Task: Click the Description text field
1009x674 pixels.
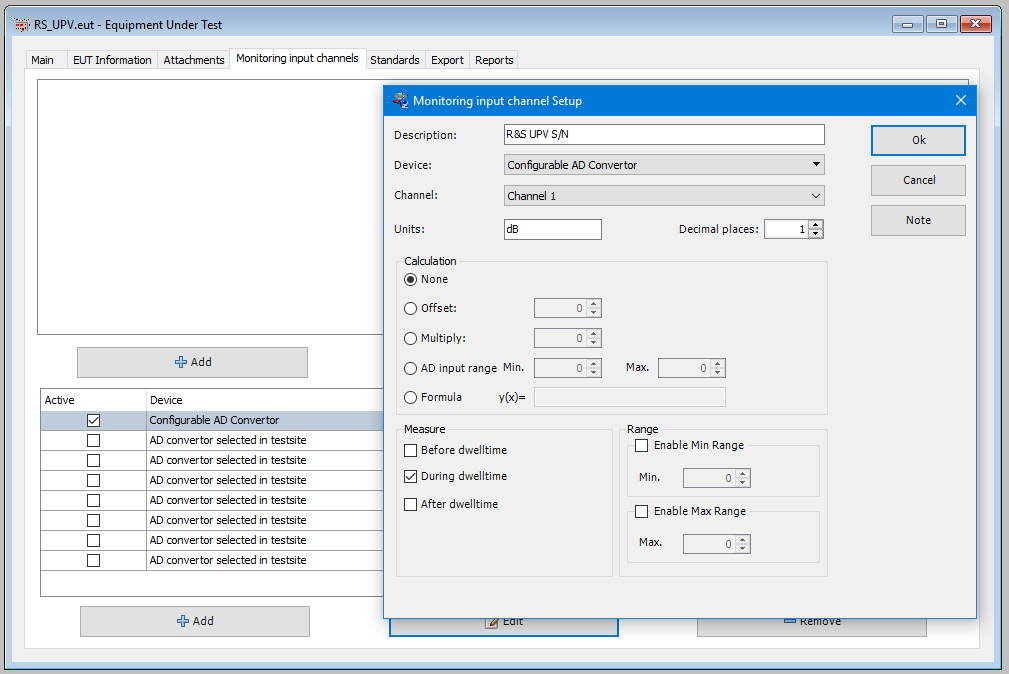Action: (664, 135)
